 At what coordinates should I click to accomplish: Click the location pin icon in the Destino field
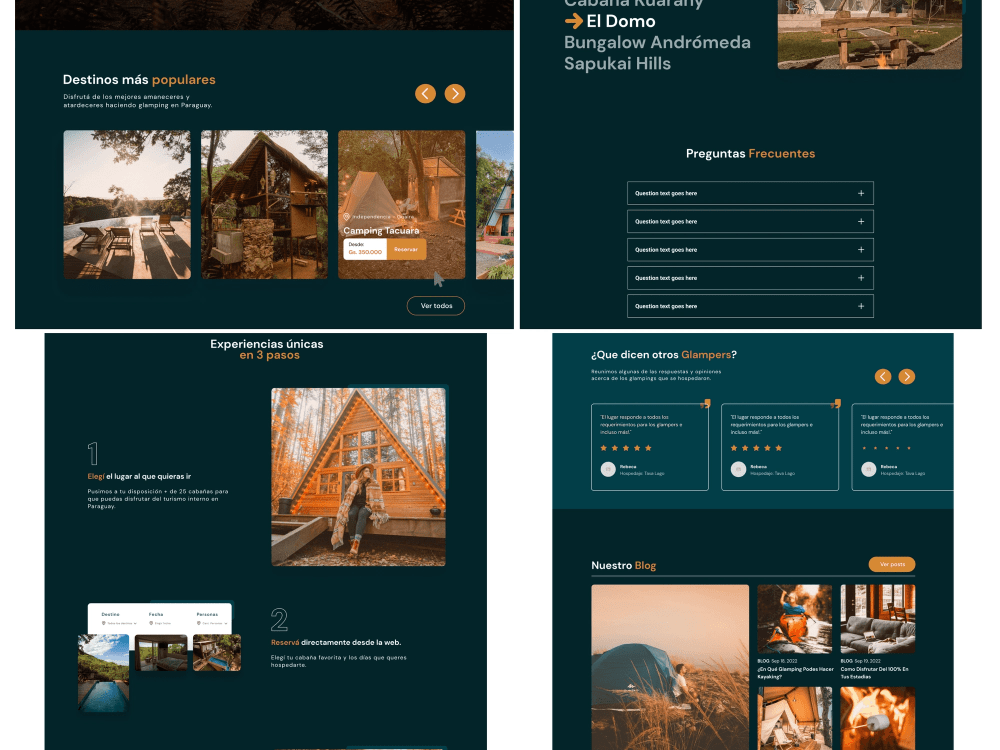[x=105, y=623]
